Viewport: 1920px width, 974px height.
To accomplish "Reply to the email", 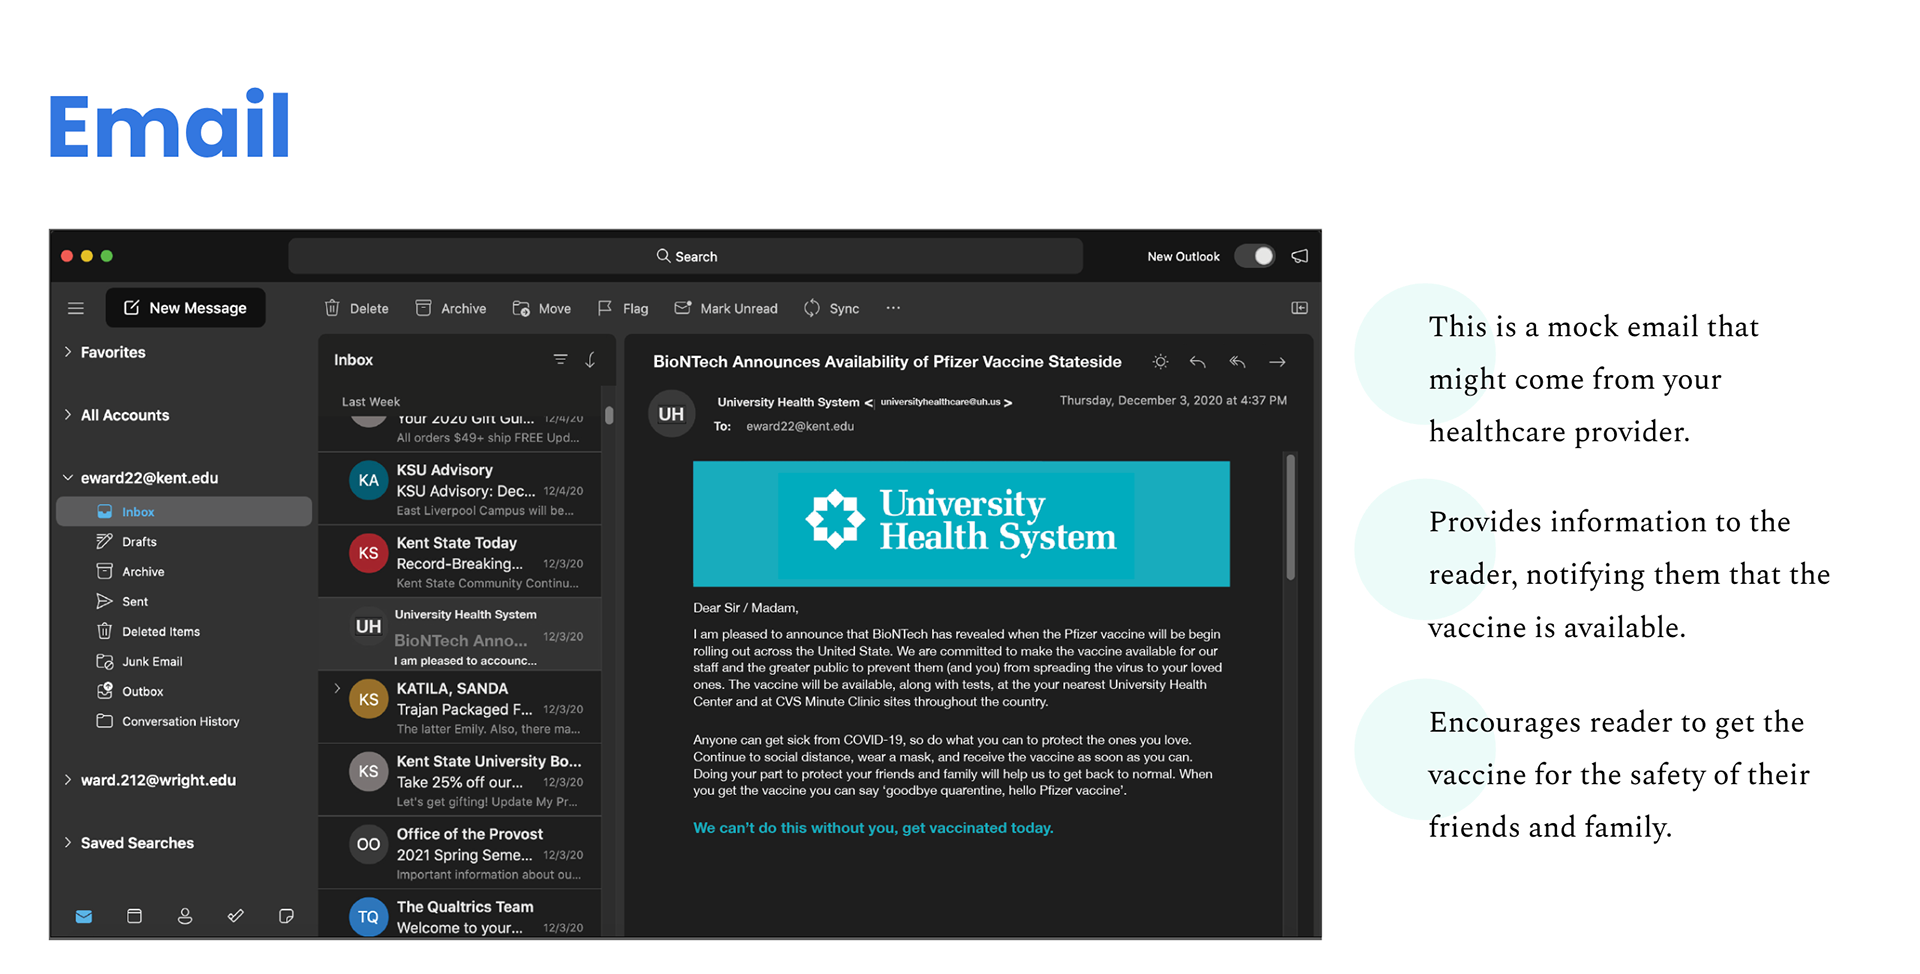I will tap(1197, 362).
